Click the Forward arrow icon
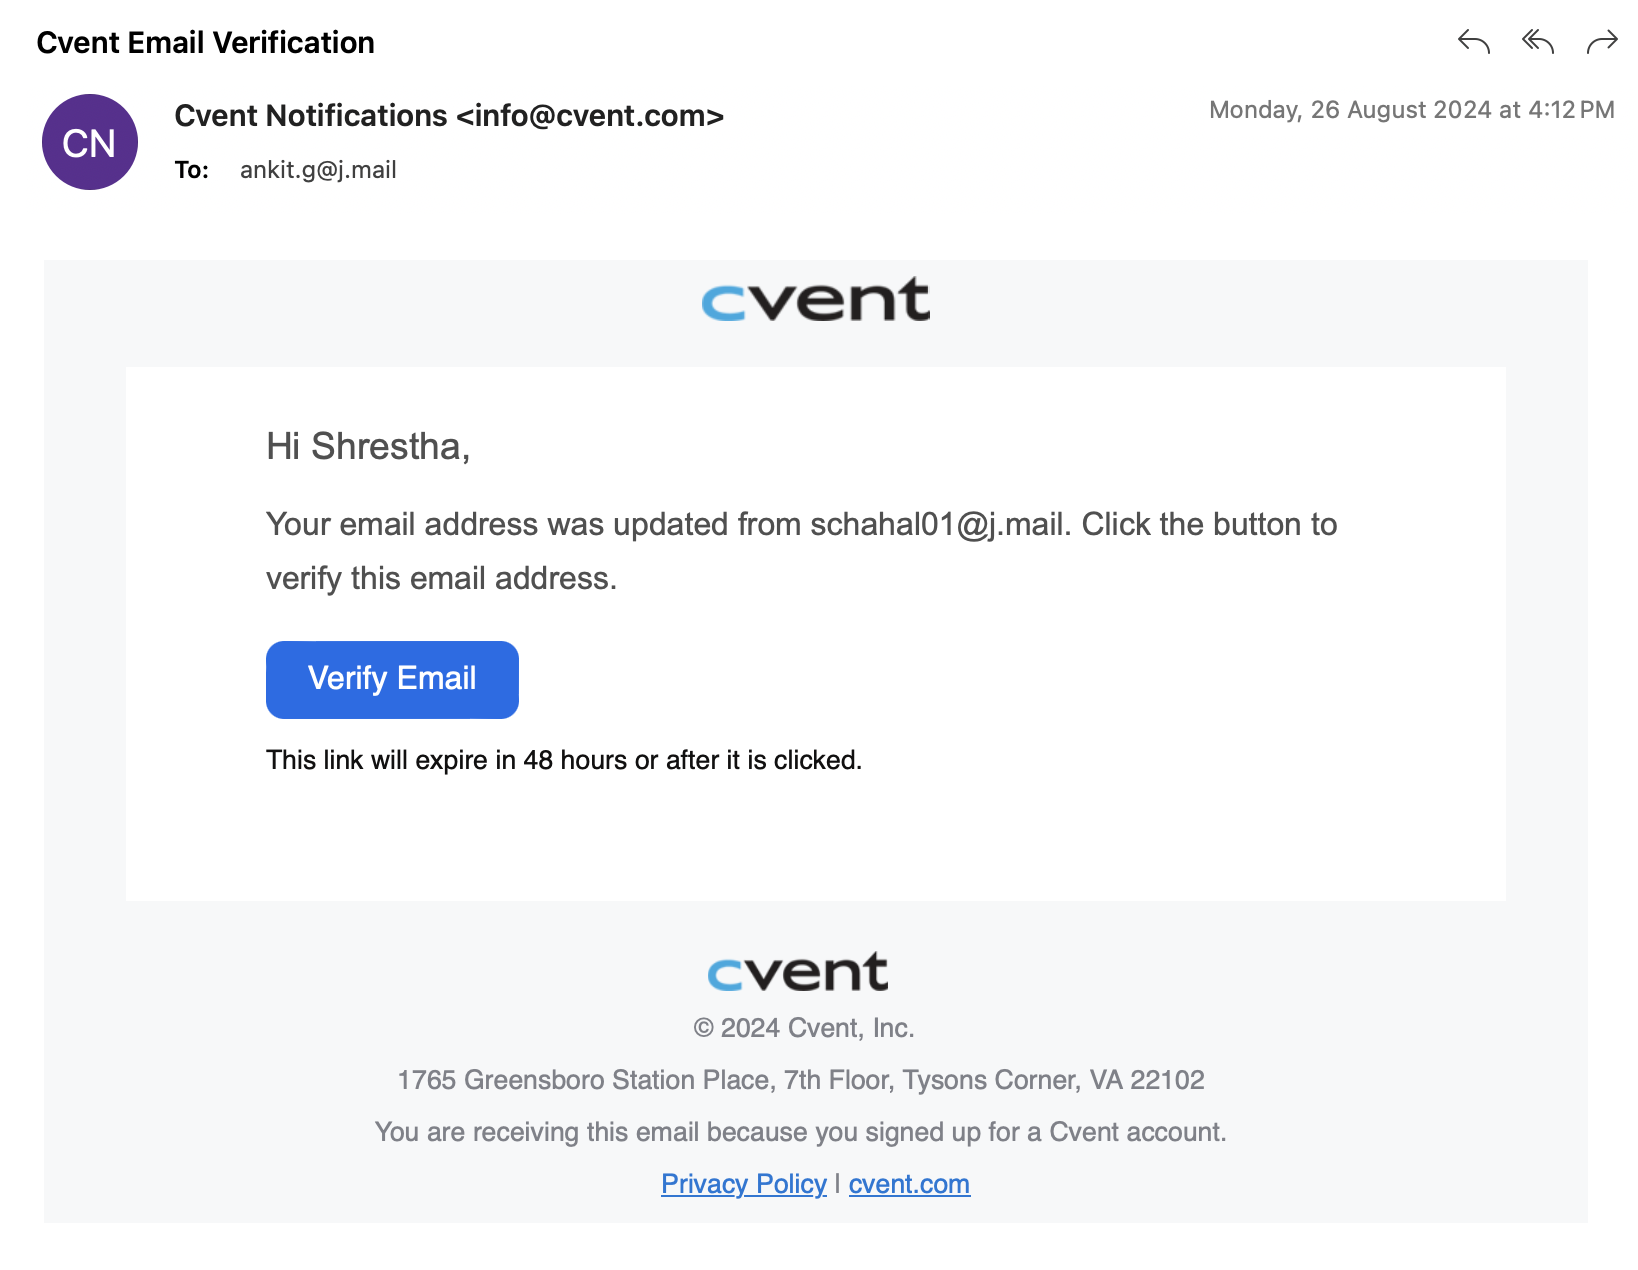The height and width of the screenshot is (1270, 1638). point(1602,42)
